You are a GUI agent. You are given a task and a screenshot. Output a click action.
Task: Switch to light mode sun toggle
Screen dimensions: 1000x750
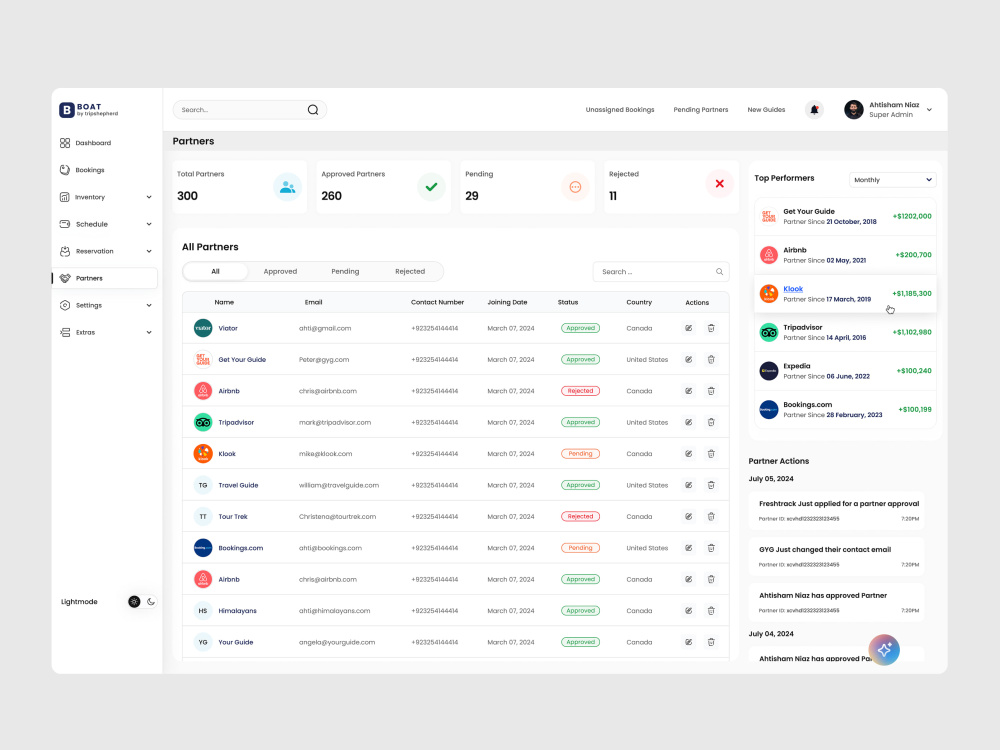point(134,601)
